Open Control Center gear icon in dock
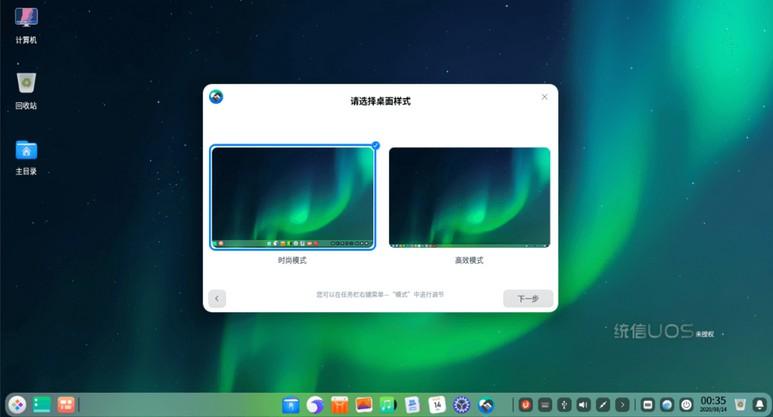Image resolution: width=773 pixels, height=417 pixels. 461,405
